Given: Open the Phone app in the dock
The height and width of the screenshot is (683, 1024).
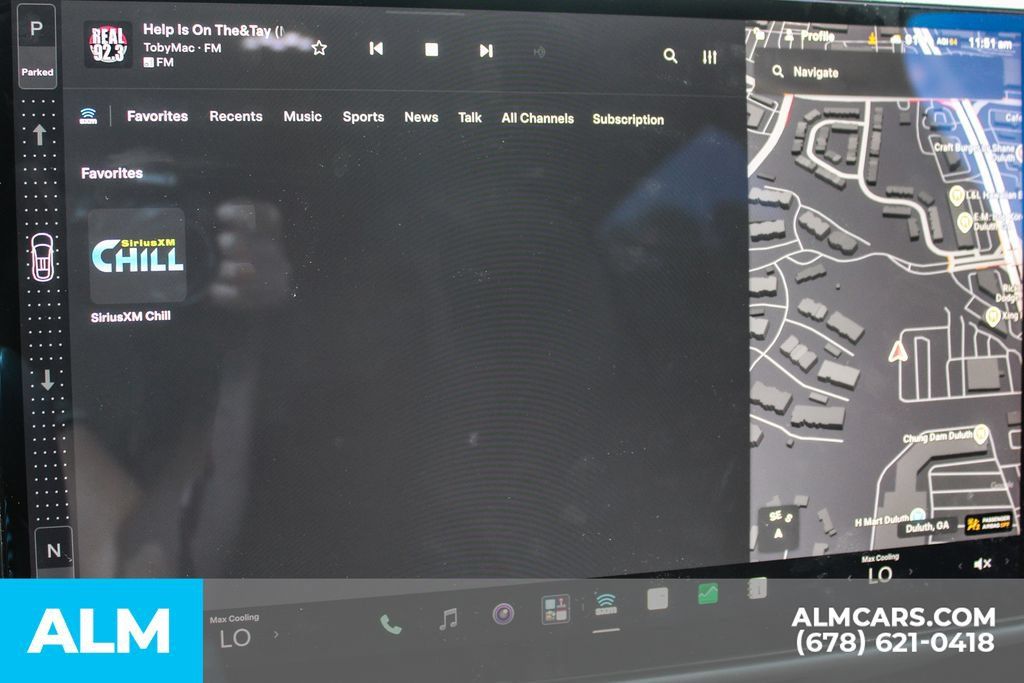Looking at the screenshot, I should 391,625.
